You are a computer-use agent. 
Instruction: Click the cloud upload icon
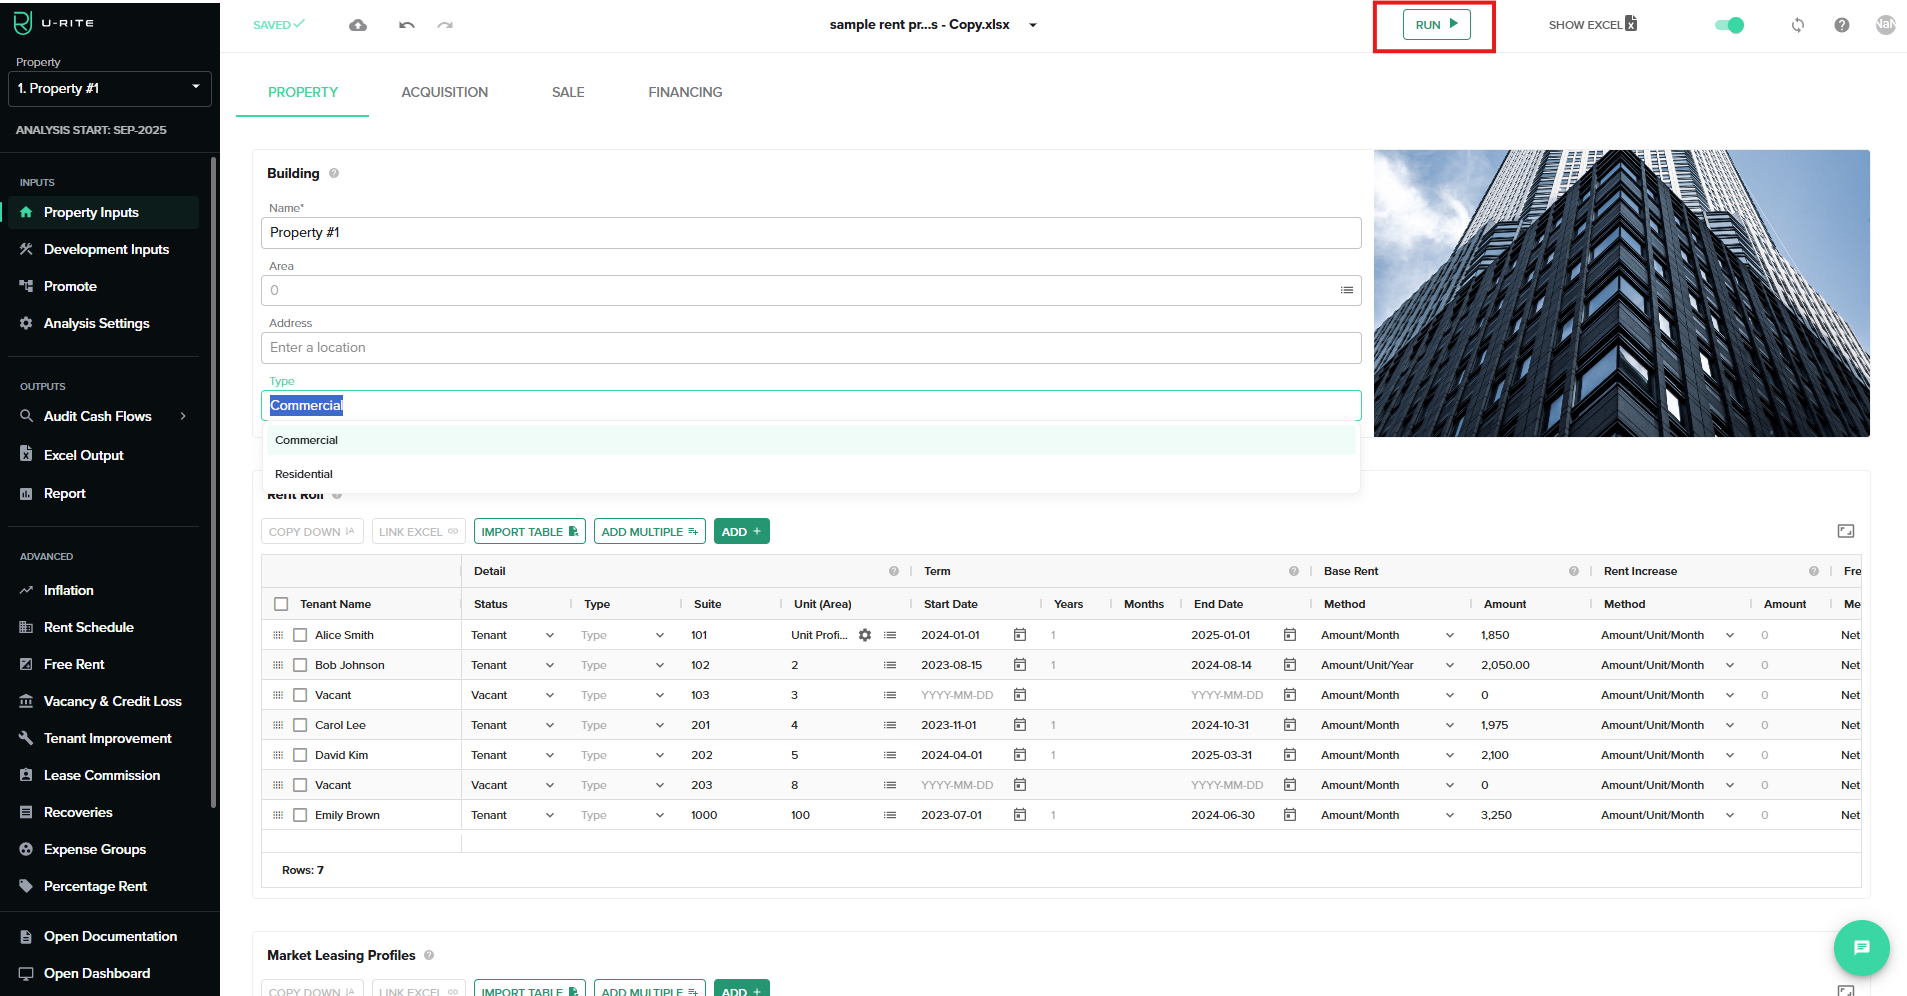[358, 25]
